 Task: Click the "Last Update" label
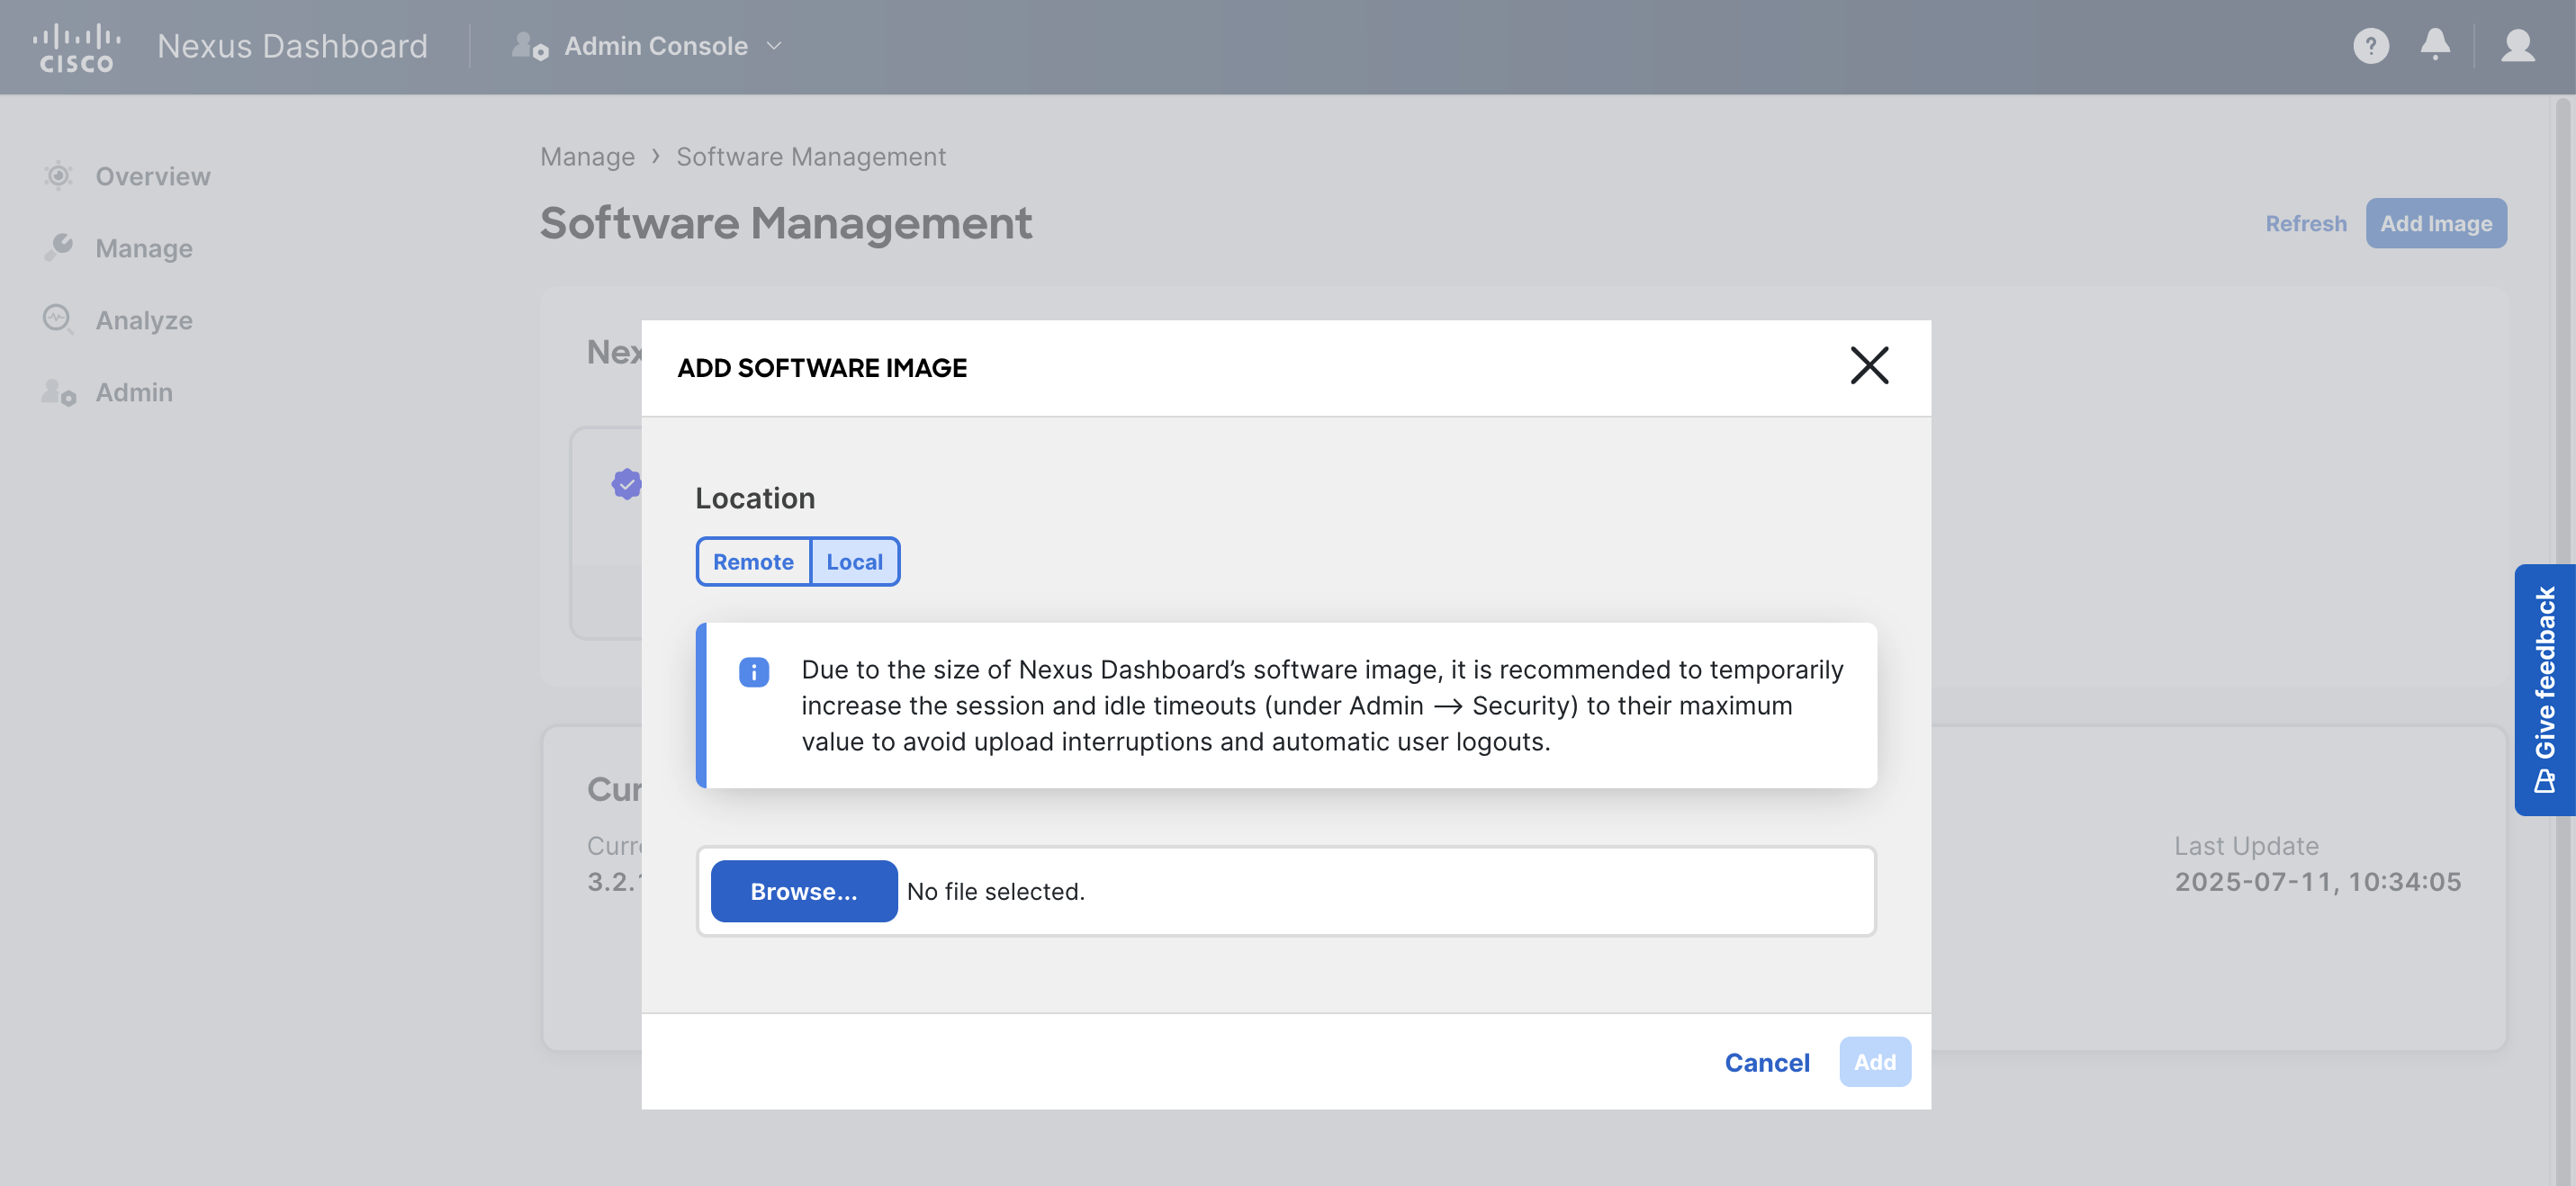(2246, 846)
